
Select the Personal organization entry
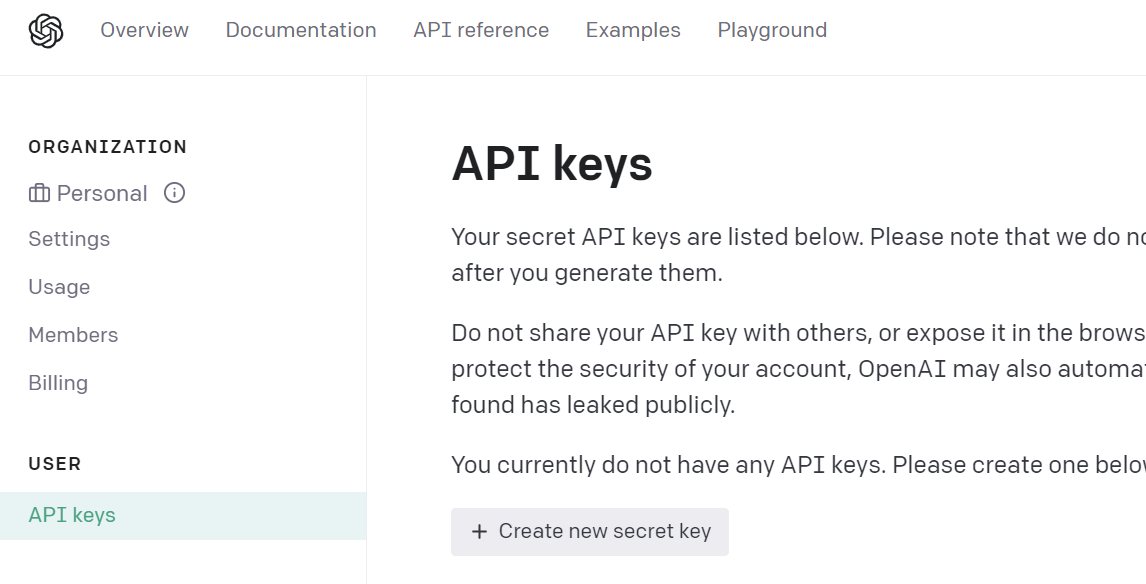102,194
